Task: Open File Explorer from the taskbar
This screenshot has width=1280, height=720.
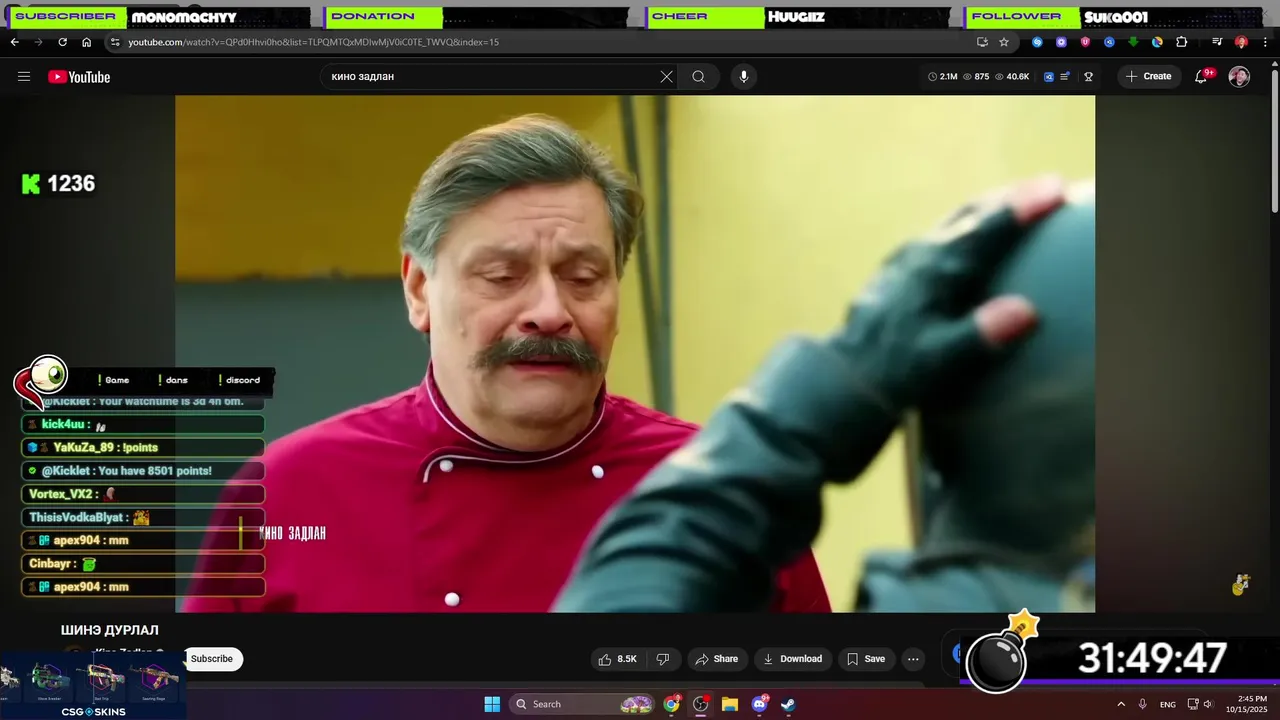Action: (729, 704)
